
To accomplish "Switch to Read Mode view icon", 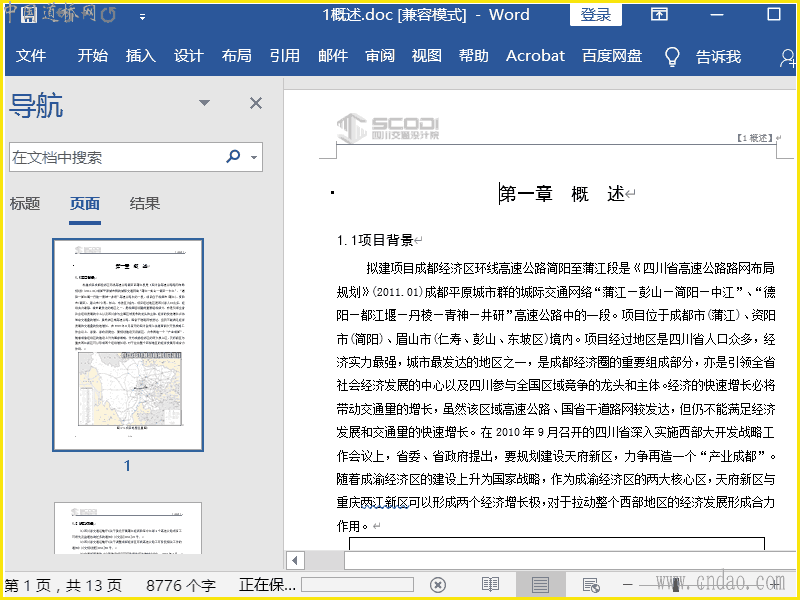I will pyautogui.click(x=490, y=585).
